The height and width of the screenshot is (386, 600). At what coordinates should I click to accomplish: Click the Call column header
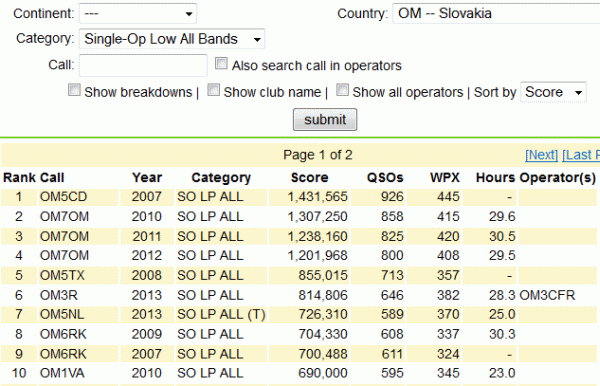click(x=52, y=178)
